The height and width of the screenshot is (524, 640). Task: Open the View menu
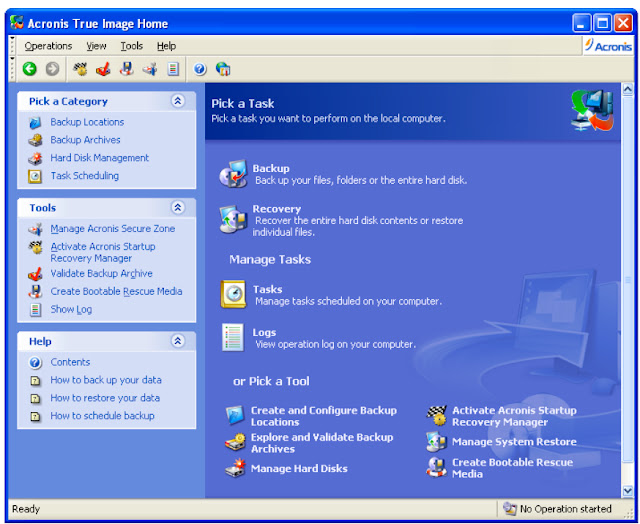tap(96, 46)
